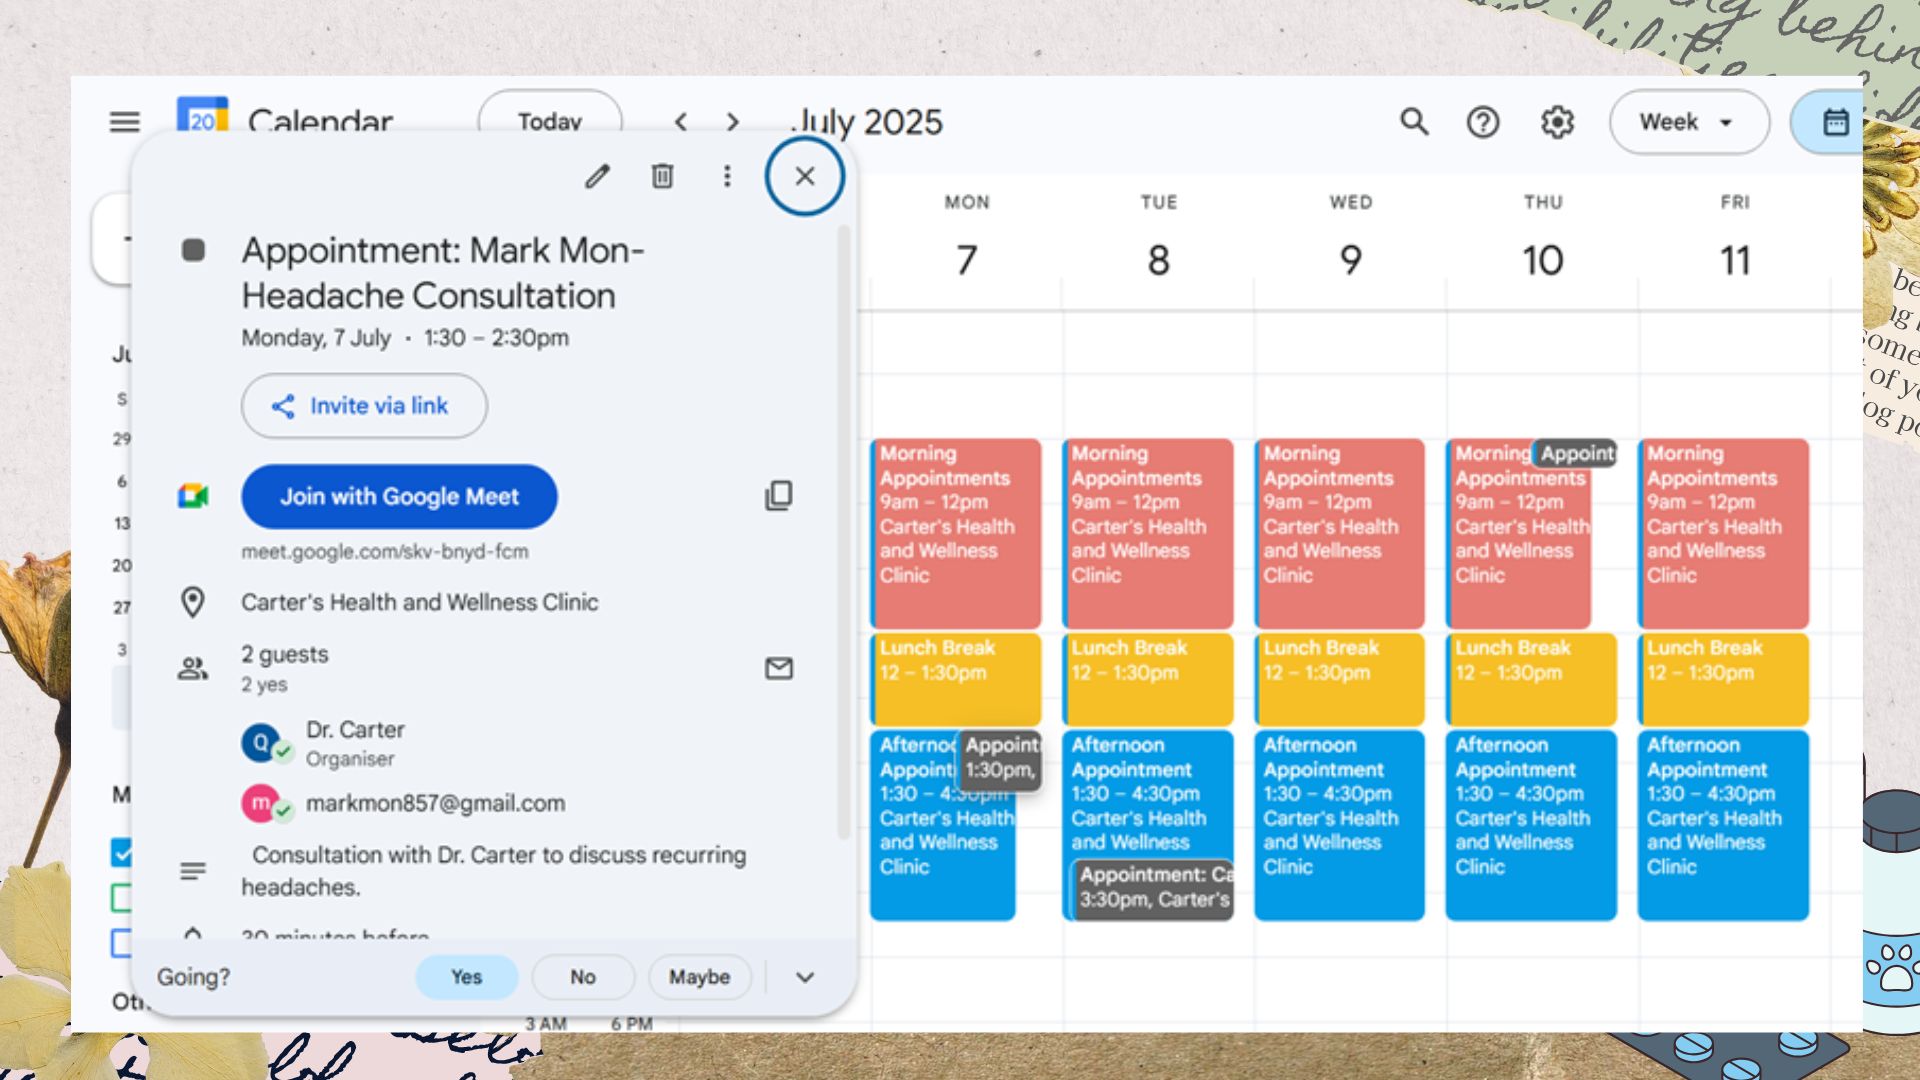Click Carter's Health and Wellness Clinic location

pos(420,602)
